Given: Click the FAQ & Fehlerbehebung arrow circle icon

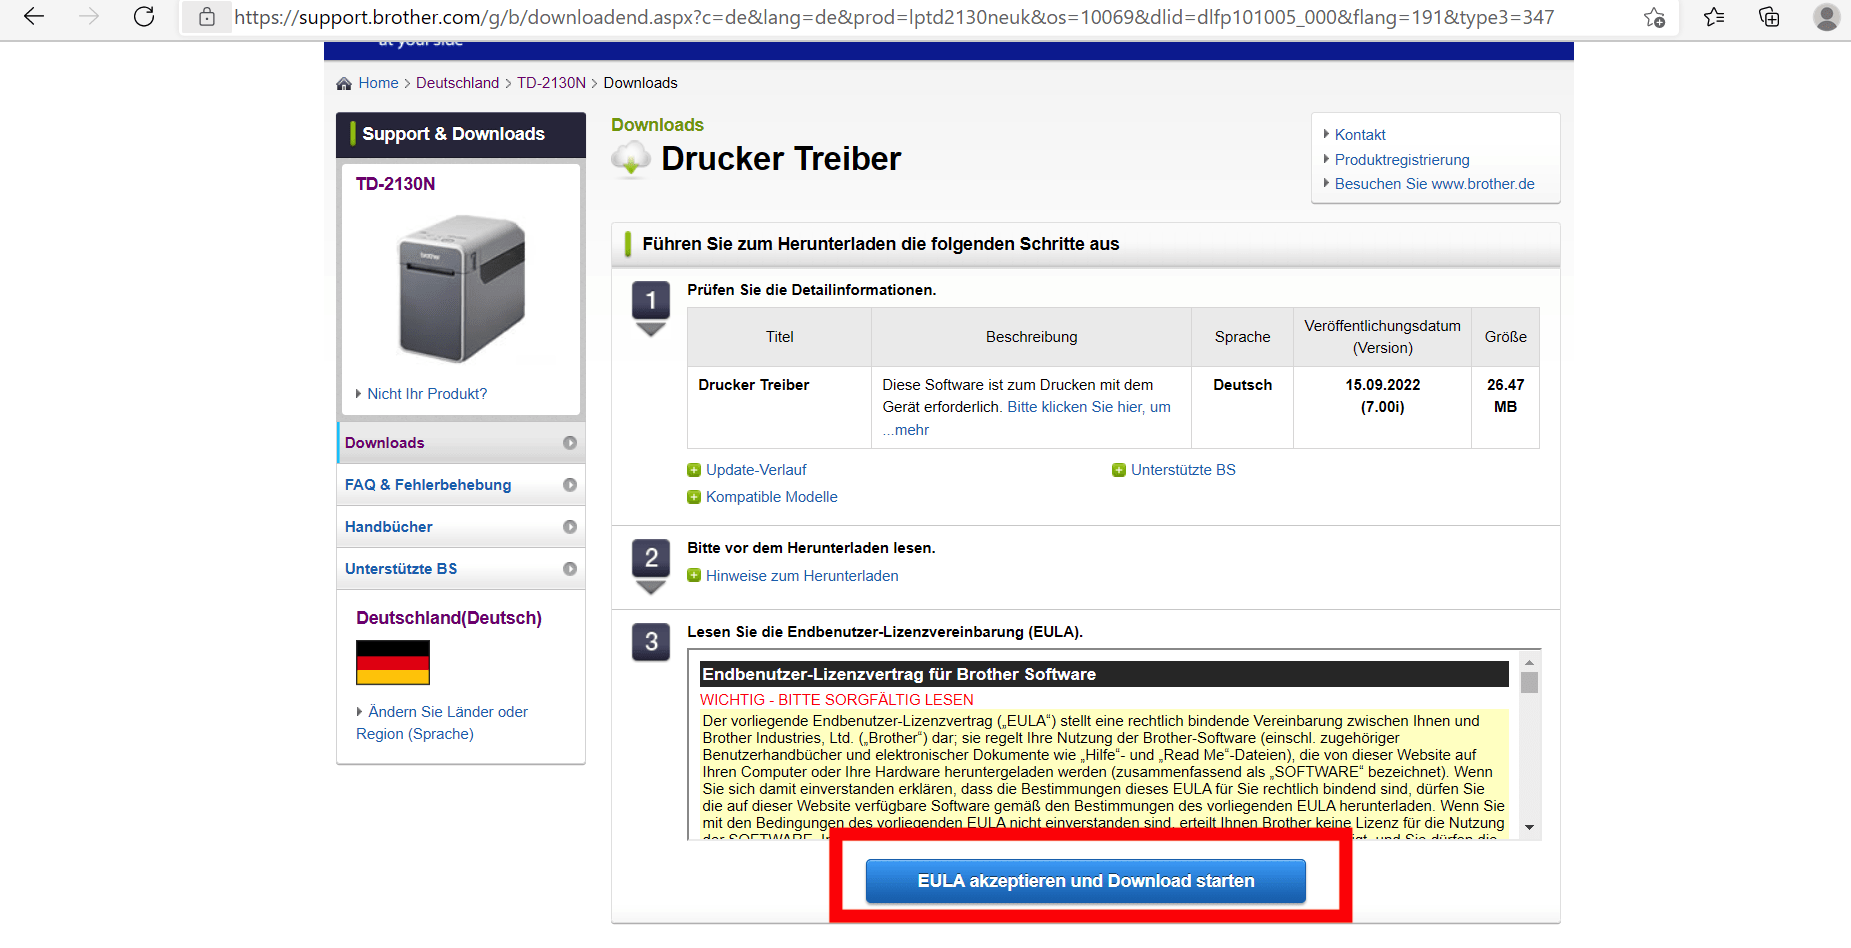Looking at the screenshot, I should click(570, 485).
